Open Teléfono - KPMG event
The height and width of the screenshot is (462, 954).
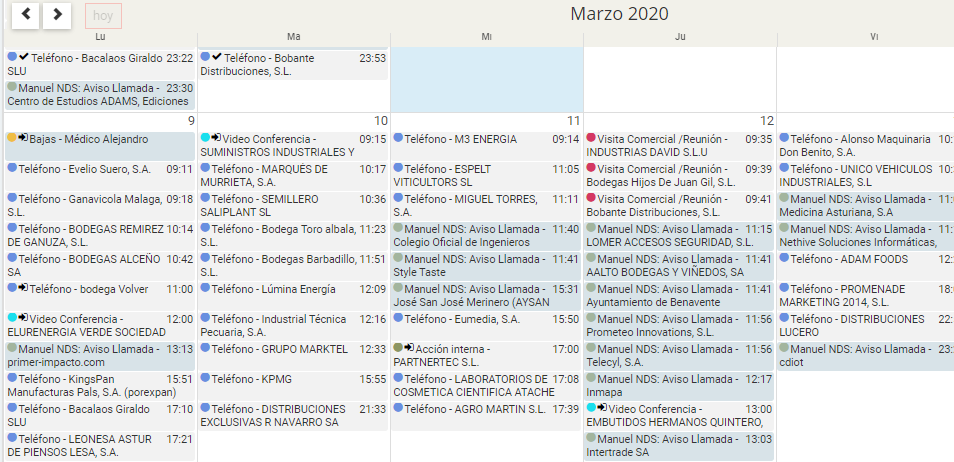point(293,386)
